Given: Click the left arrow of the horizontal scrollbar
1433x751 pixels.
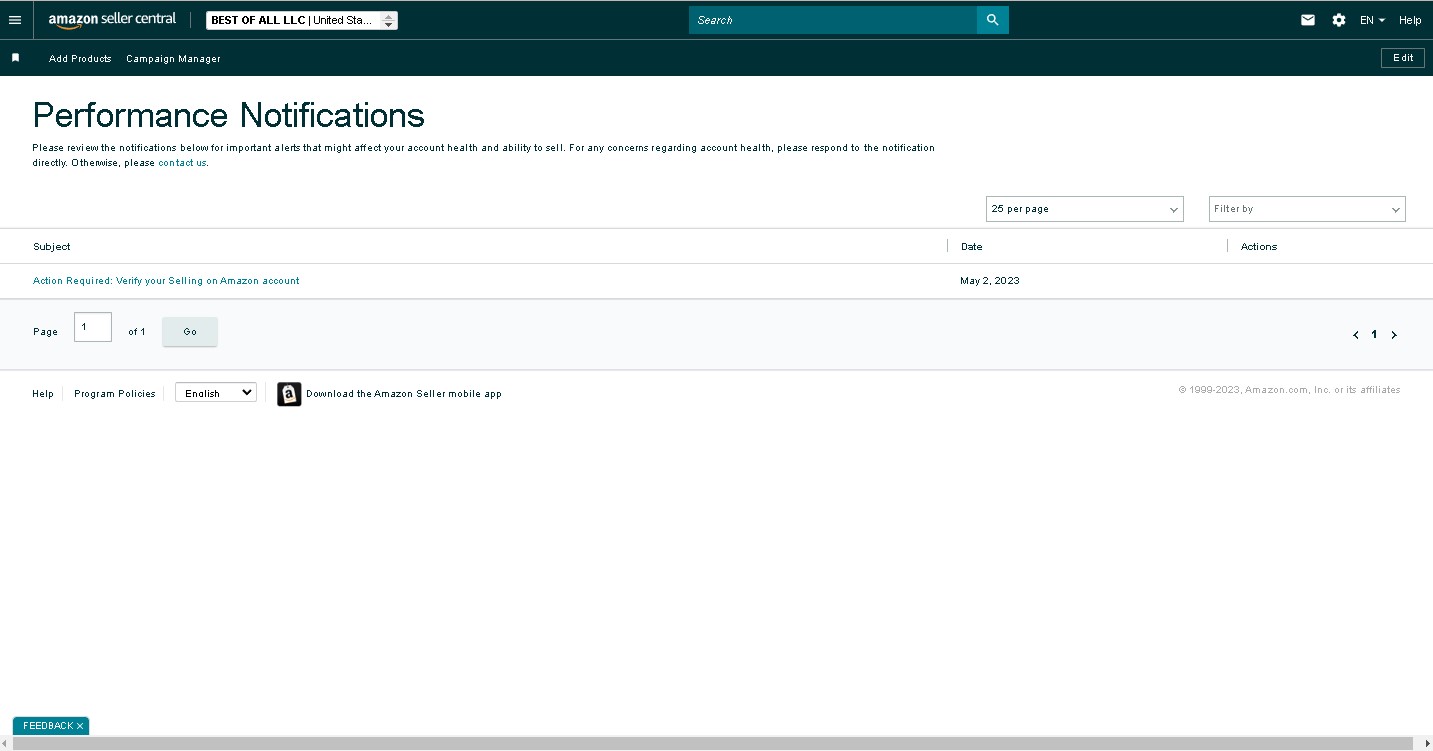Looking at the screenshot, I should 7,744.
